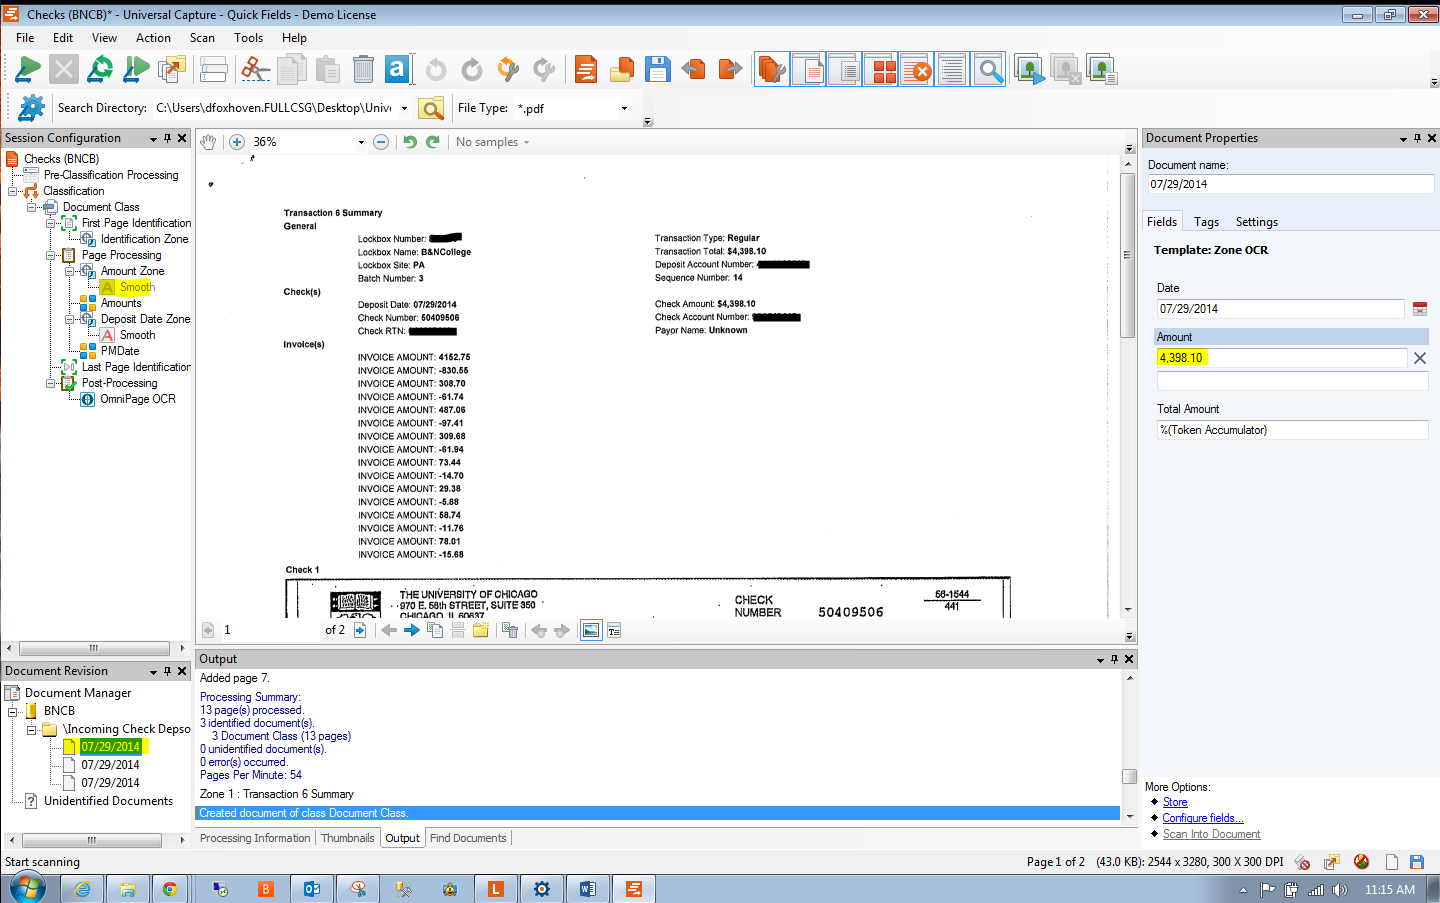
Task: Zoom out with the minus icon
Action: [381, 142]
